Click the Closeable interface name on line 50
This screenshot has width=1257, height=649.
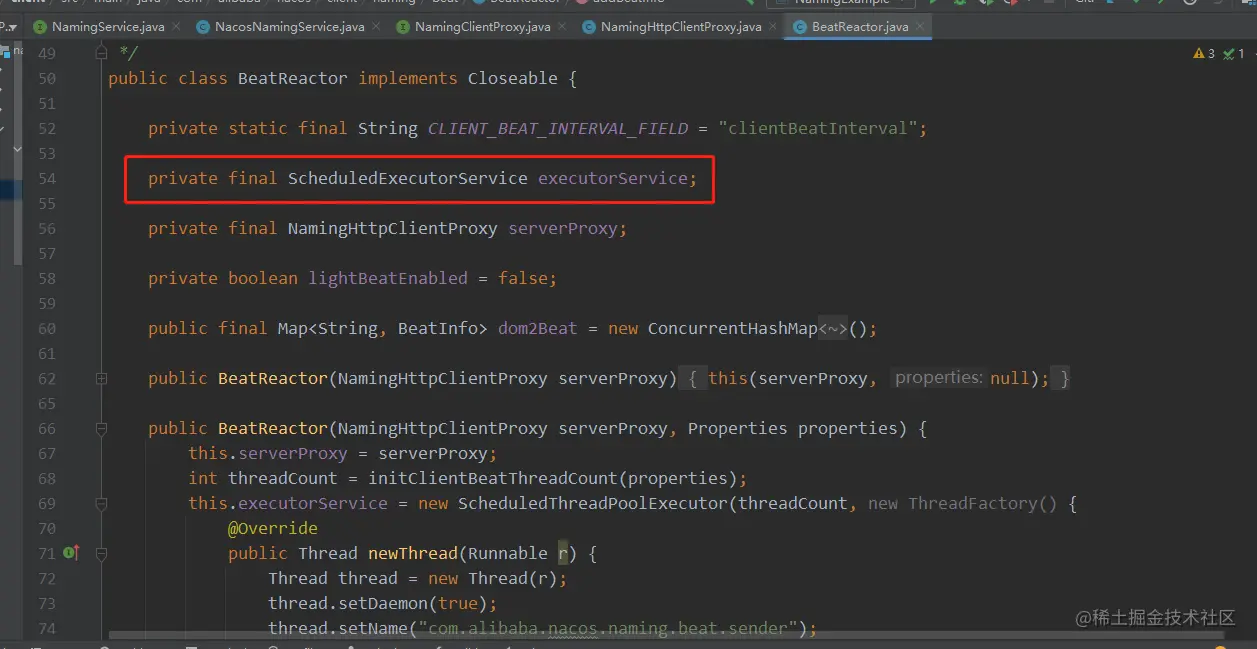[513, 78]
